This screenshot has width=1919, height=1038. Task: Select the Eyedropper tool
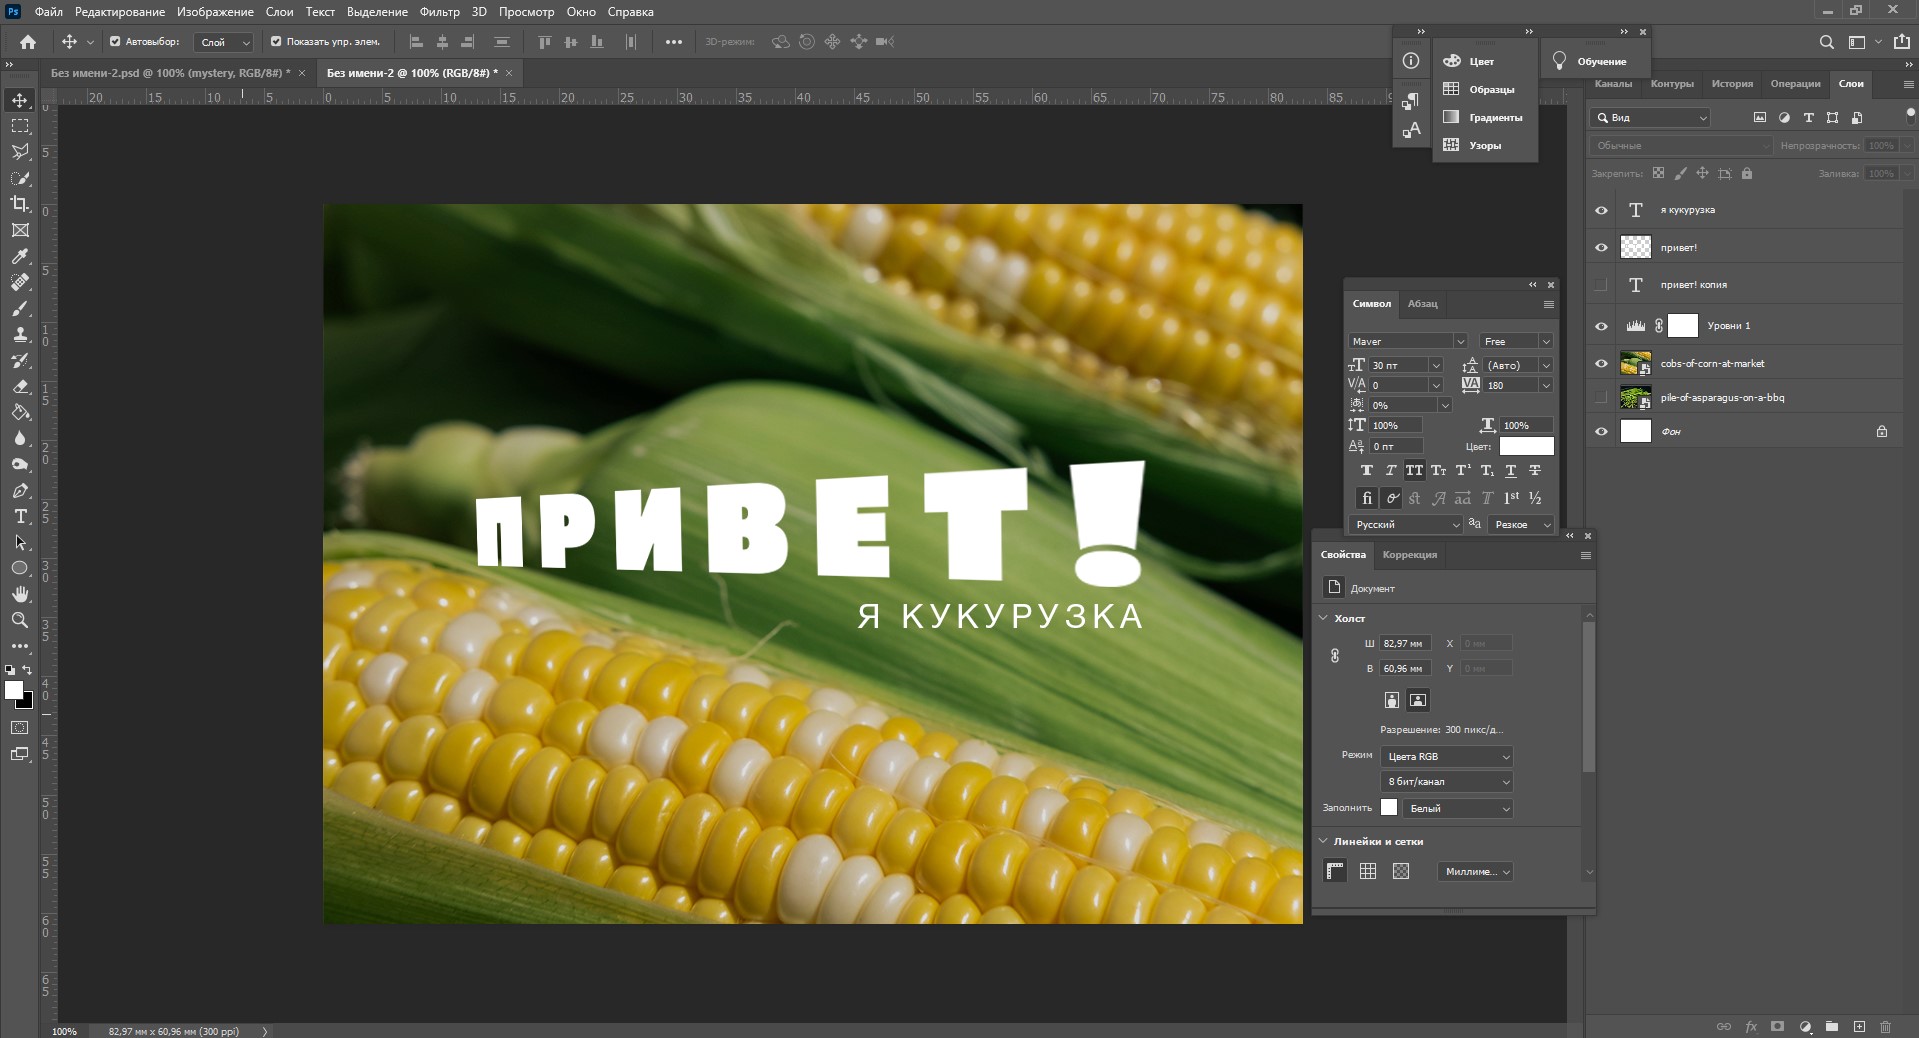(x=20, y=256)
